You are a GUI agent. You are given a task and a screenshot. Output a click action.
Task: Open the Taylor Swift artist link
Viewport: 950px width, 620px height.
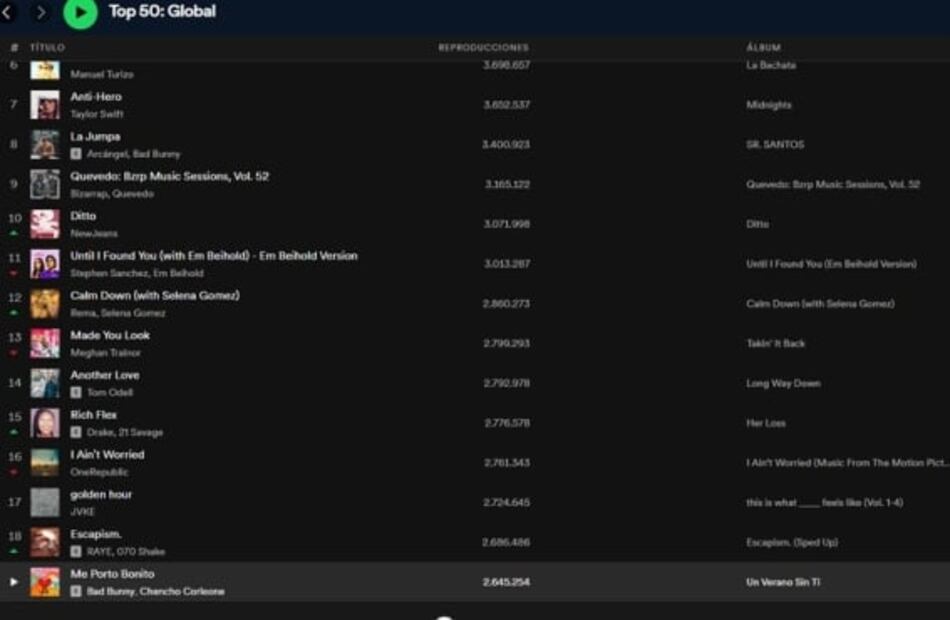[x=97, y=114]
